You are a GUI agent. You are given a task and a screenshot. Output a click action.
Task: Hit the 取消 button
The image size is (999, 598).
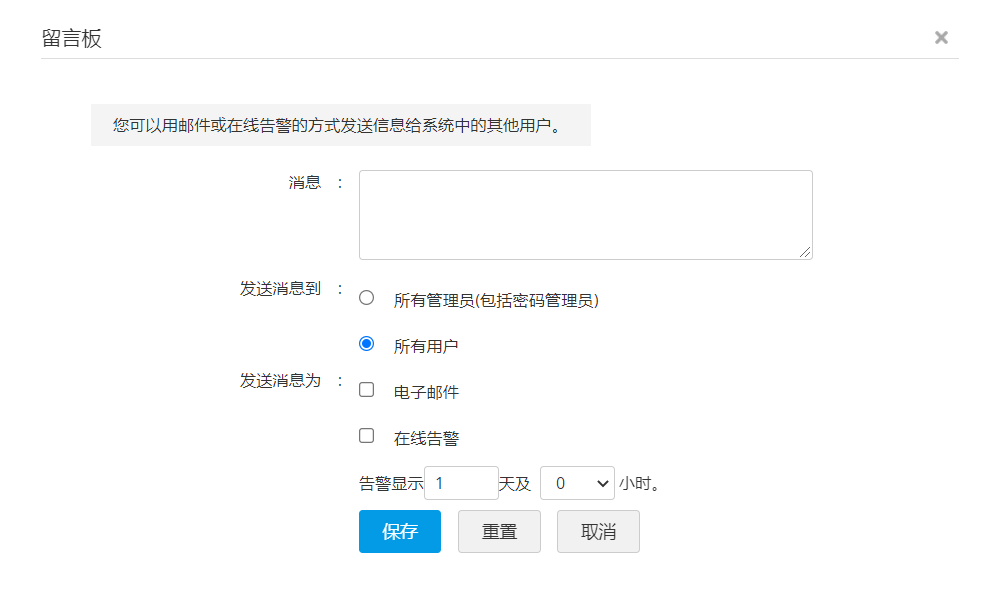(x=598, y=531)
